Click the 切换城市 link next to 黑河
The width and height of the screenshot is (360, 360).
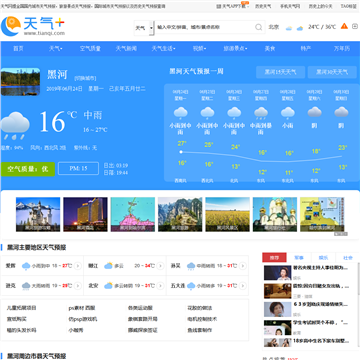point(85,78)
